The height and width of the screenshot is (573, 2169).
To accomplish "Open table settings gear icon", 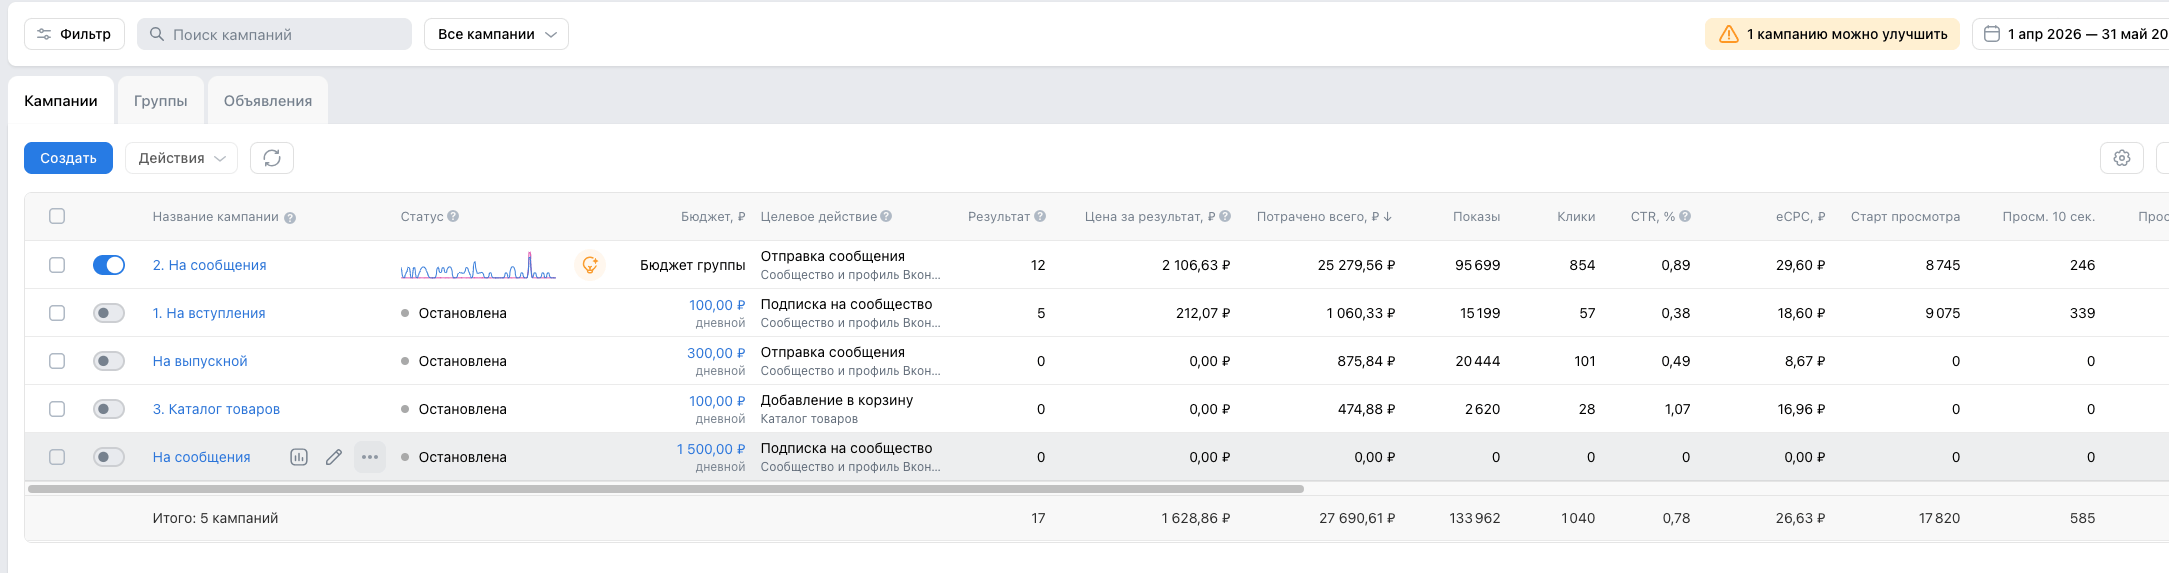I will [2122, 158].
